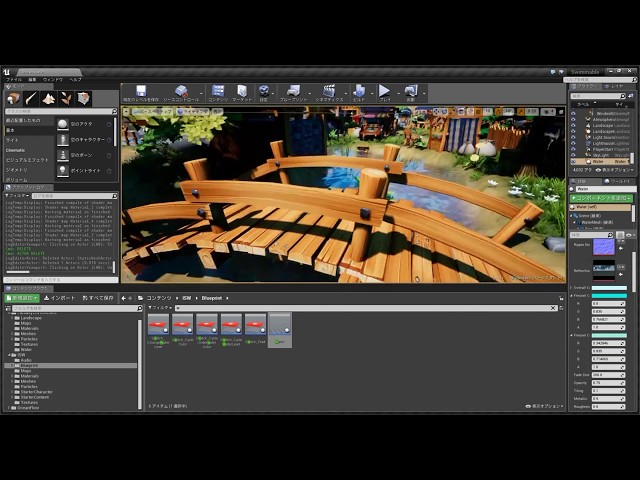The height and width of the screenshot is (480, 640).
Task: Click the Empty Character icon
Action: point(62,140)
